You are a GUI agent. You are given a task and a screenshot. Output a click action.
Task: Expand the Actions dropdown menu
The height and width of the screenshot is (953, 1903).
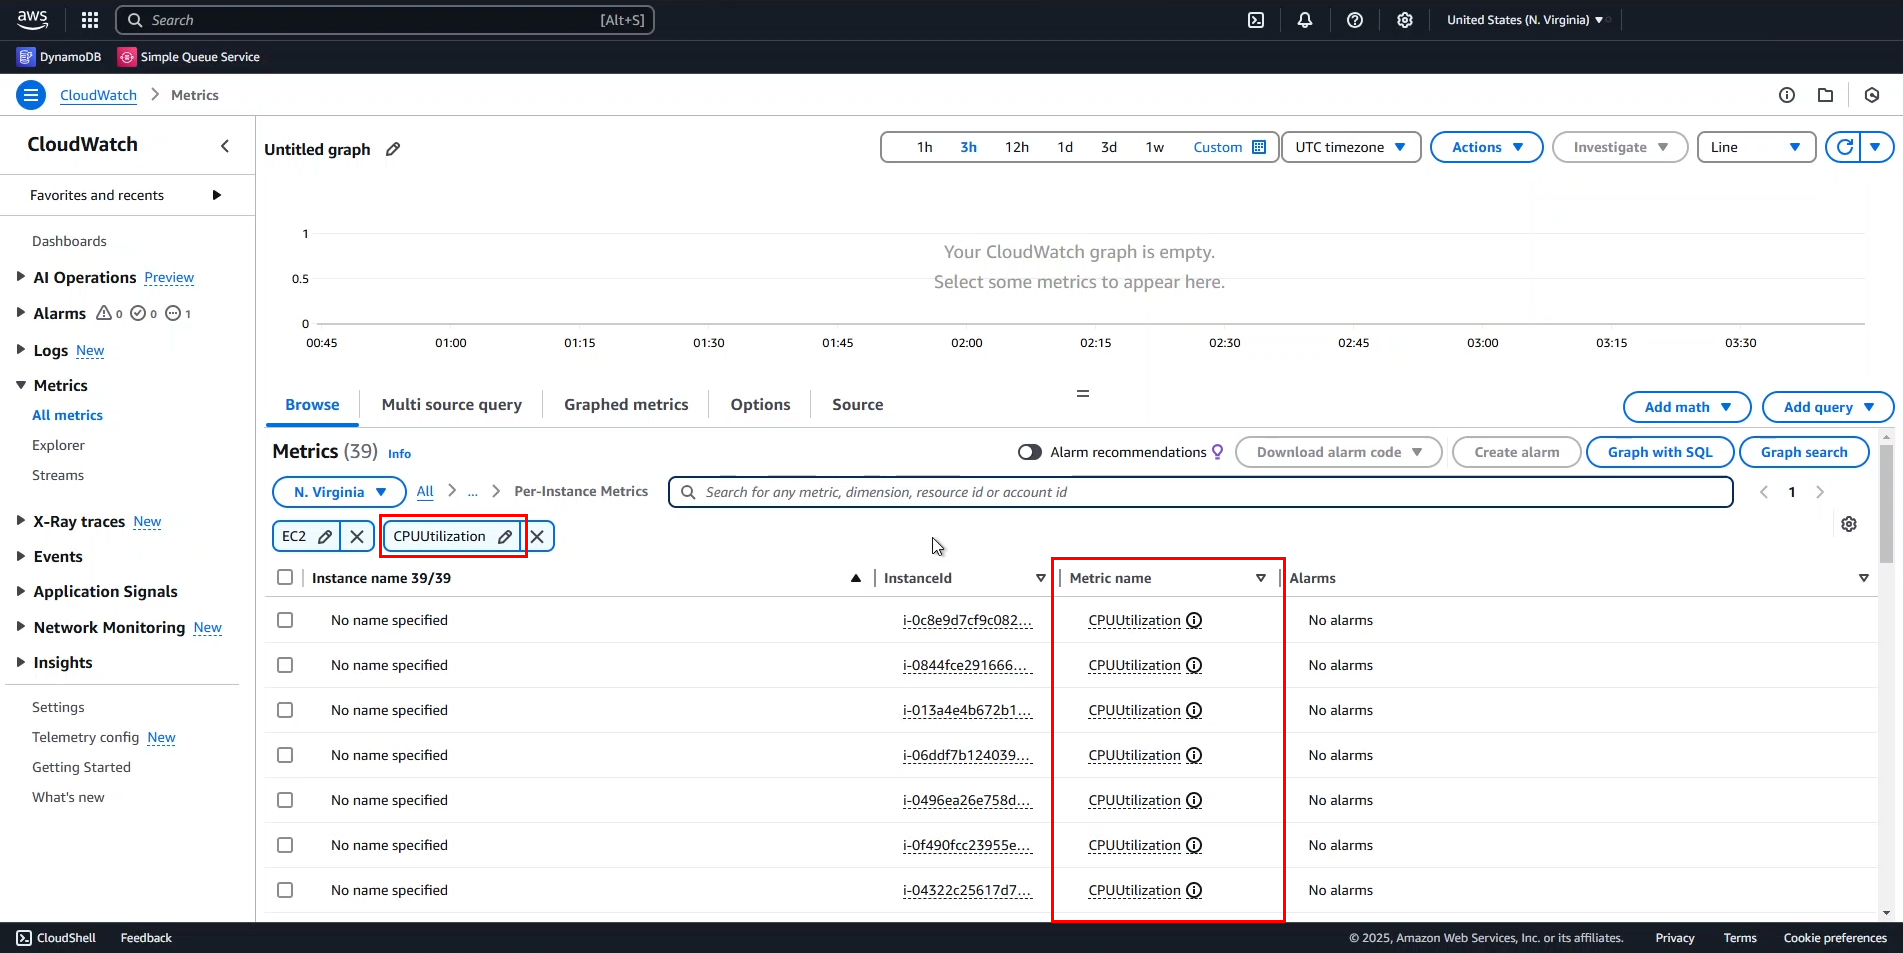click(x=1486, y=147)
